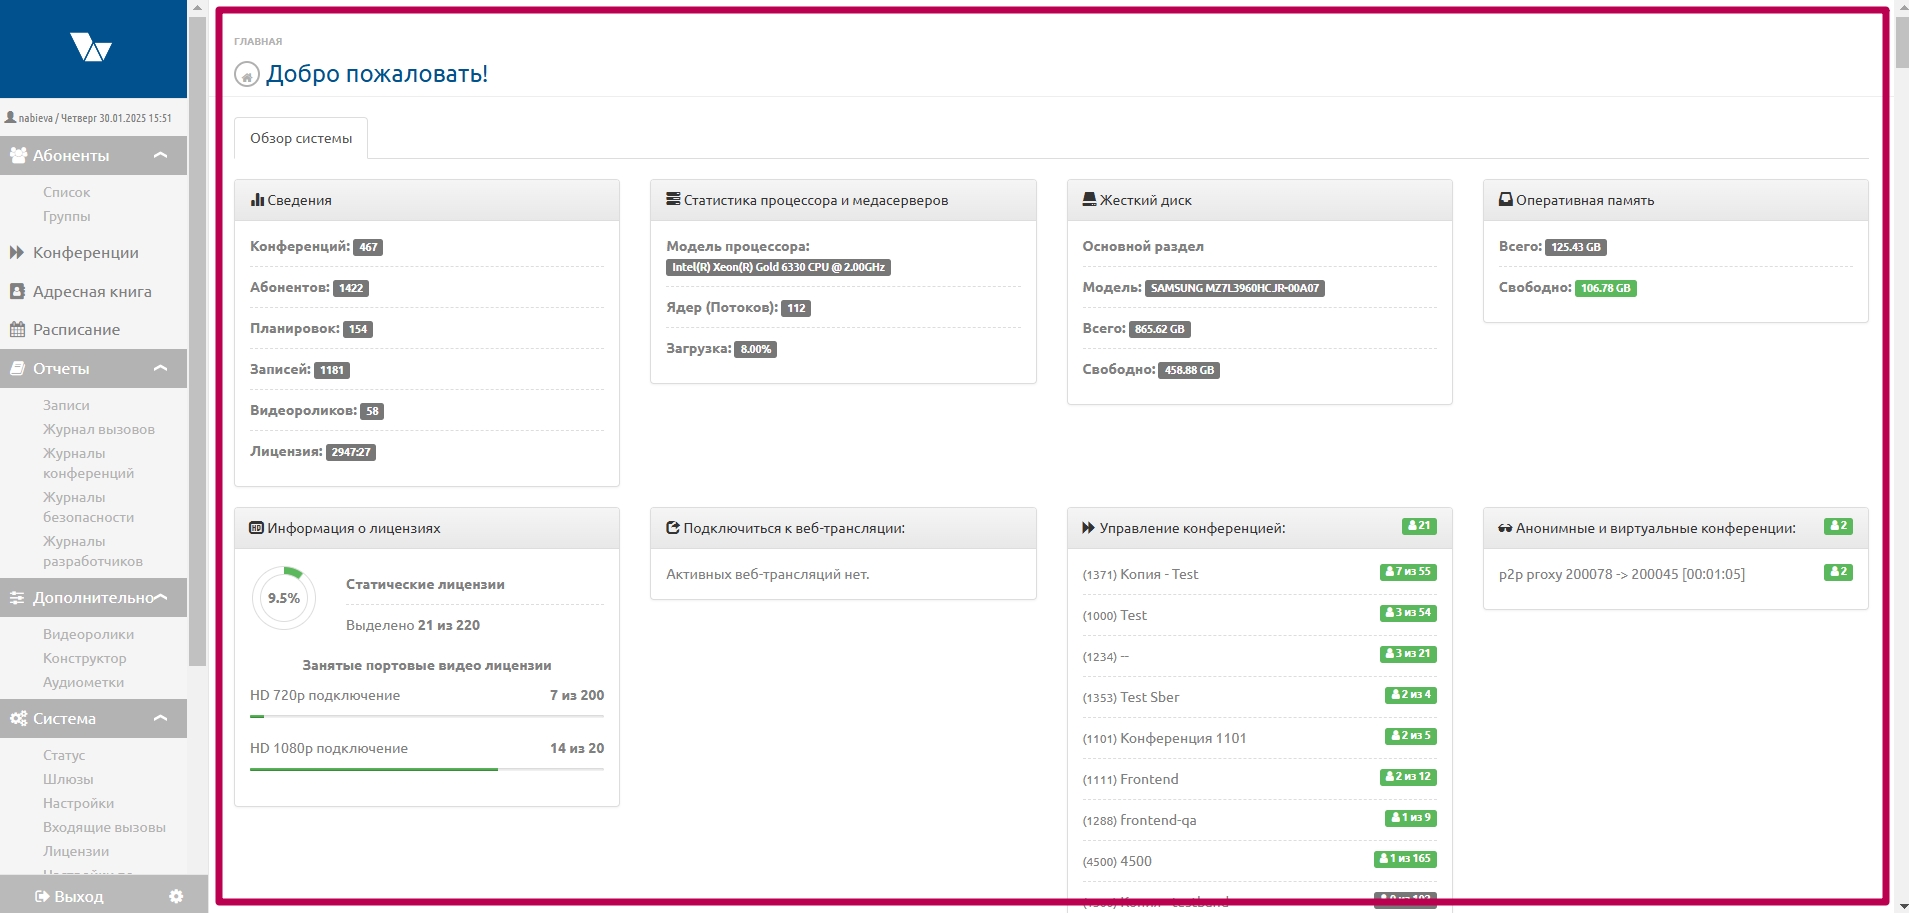Viewport: 1909px width, 913px height.
Task: Click the Адресная книга book icon
Action: [x=17, y=292]
